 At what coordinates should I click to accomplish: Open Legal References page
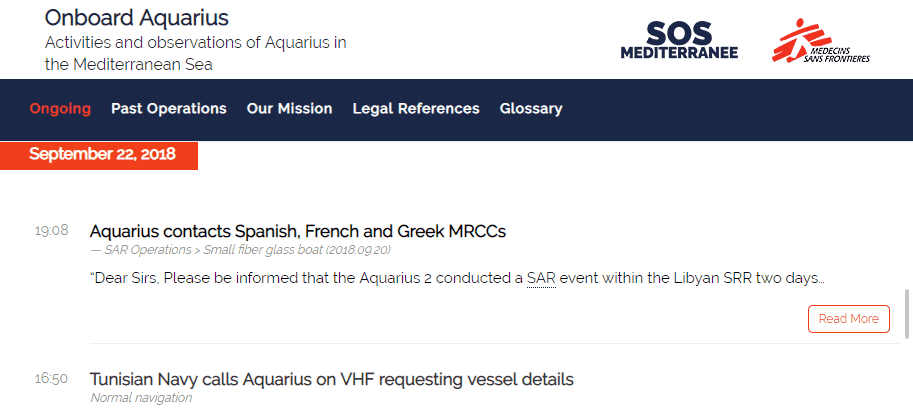coord(416,109)
